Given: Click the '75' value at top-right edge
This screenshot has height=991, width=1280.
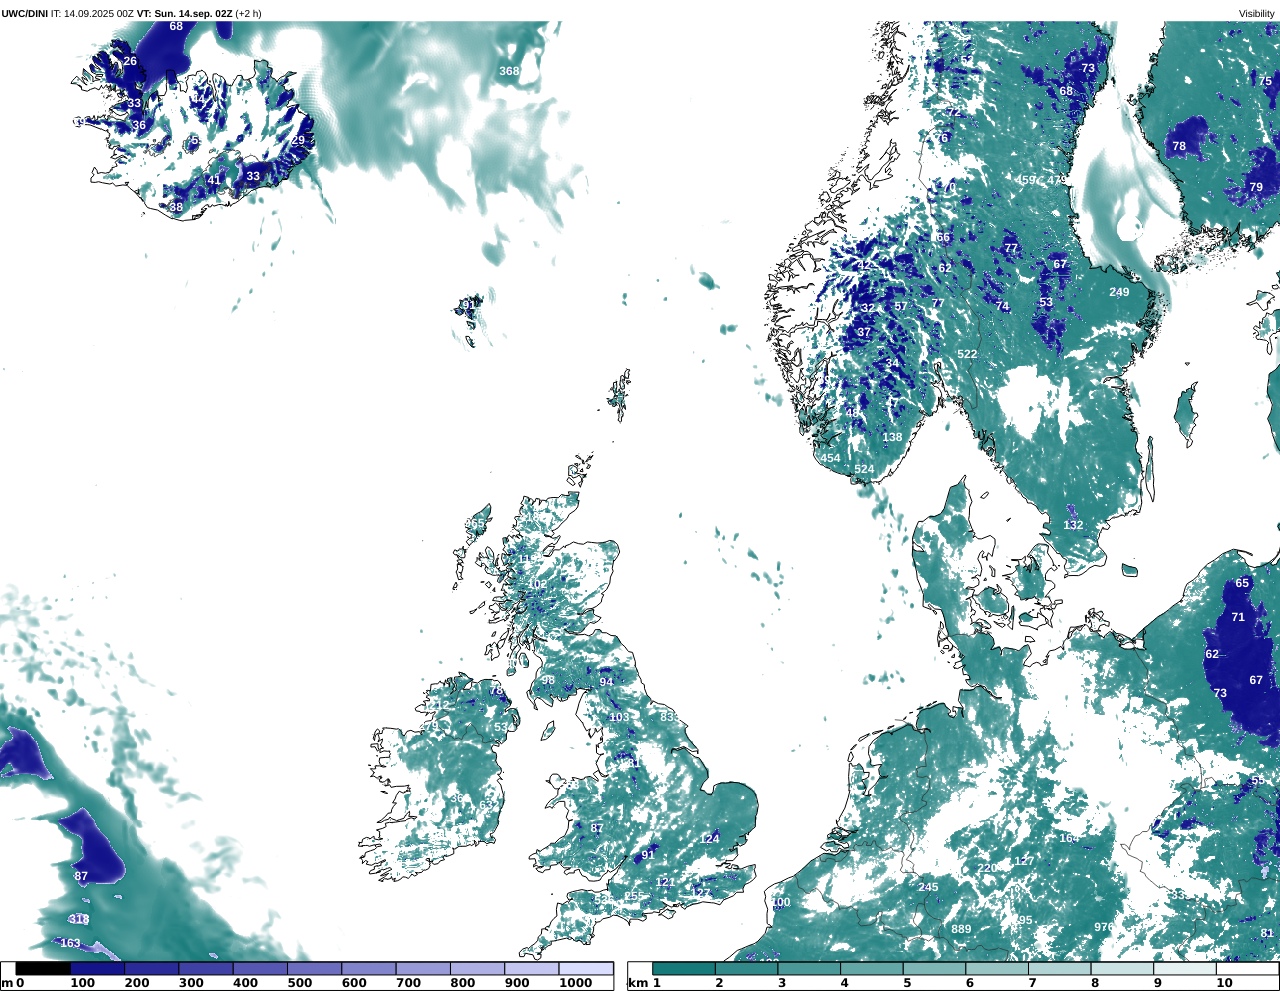Looking at the screenshot, I should click(x=1265, y=82).
